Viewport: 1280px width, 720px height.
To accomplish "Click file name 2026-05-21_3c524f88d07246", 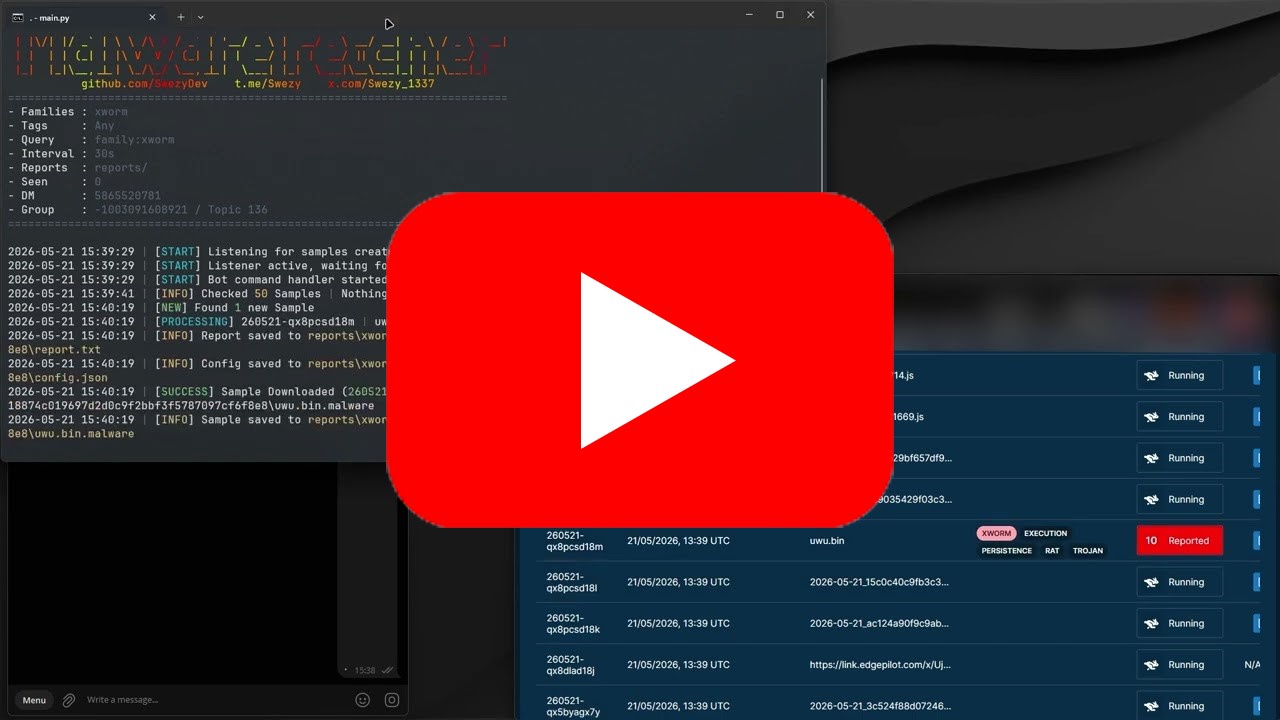I will click(x=880, y=706).
